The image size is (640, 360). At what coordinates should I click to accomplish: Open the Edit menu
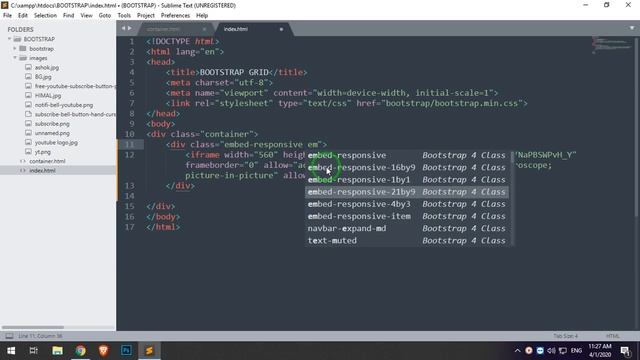tap(23, 16)
